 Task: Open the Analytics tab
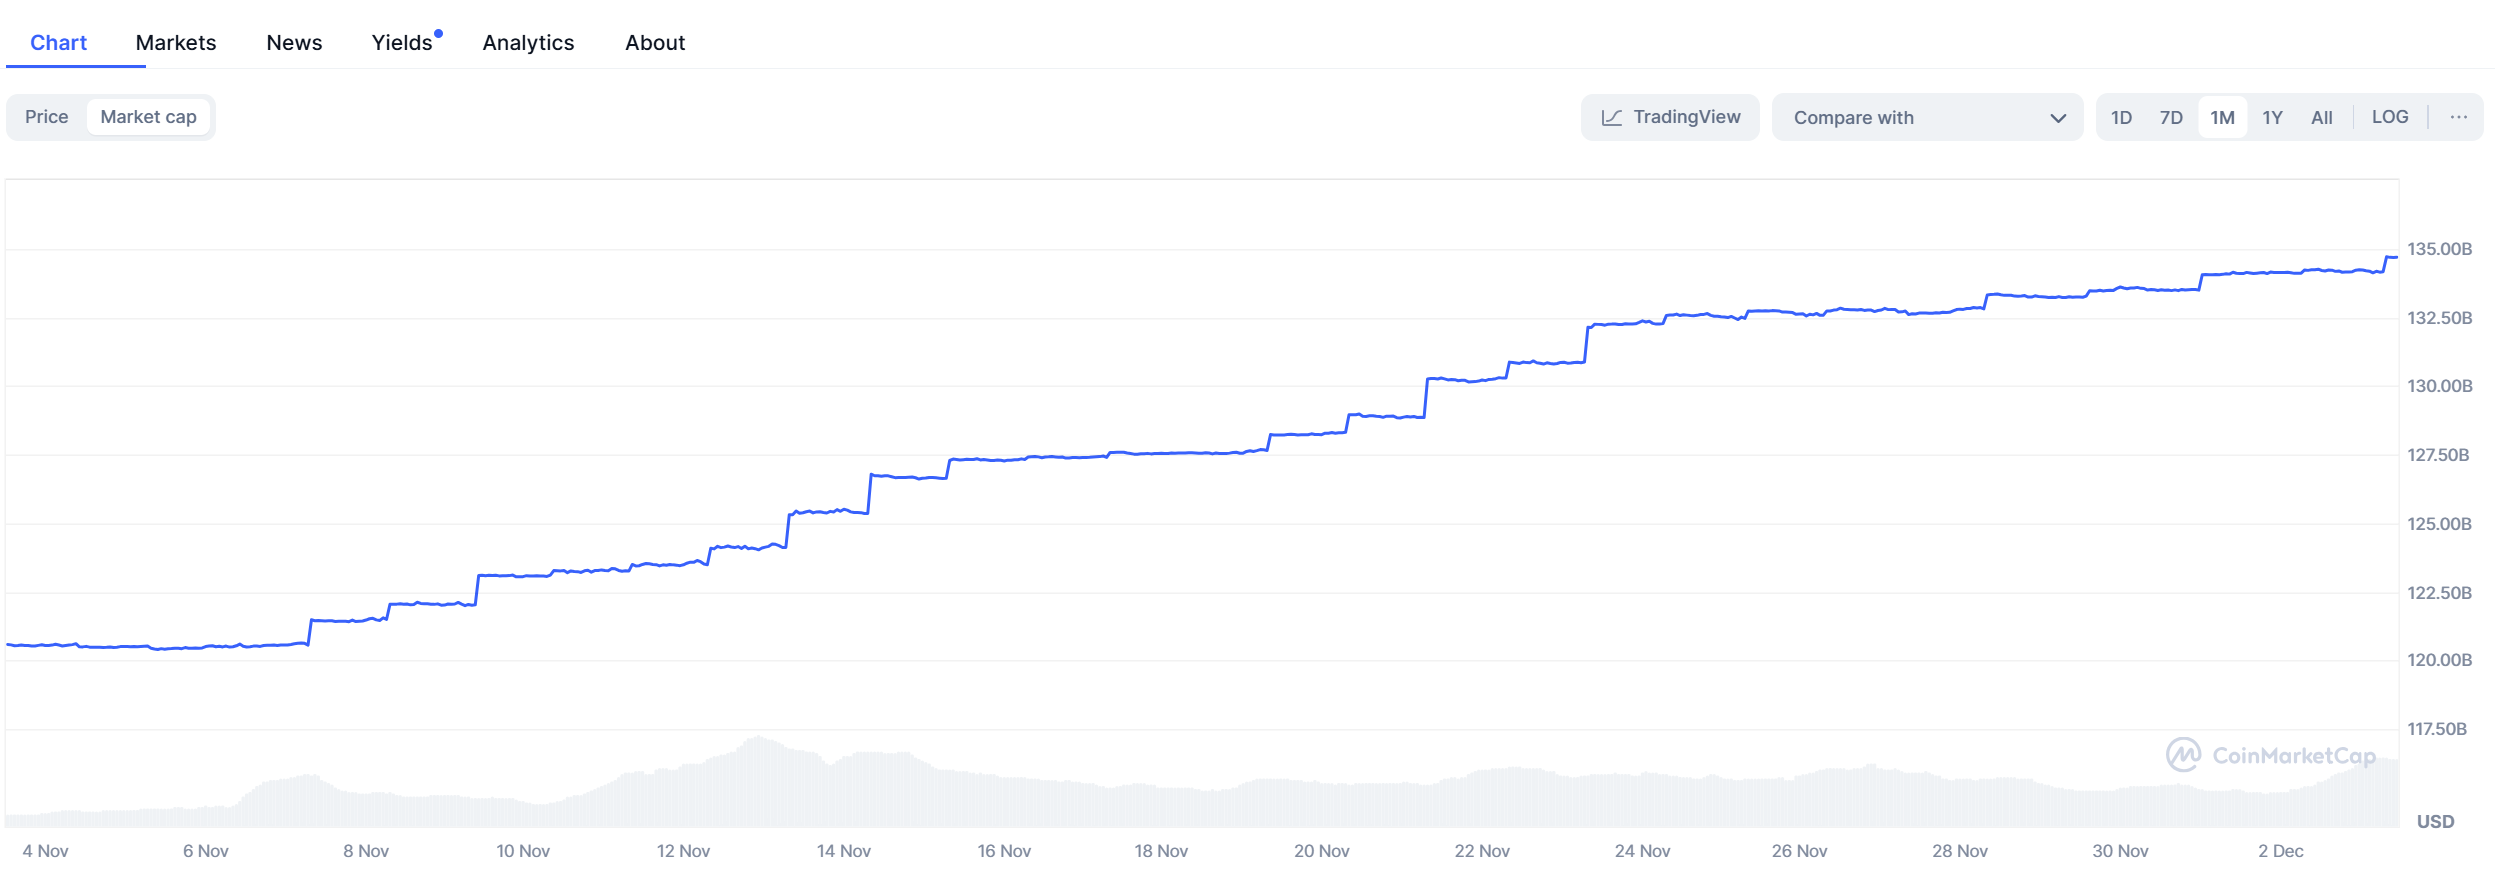[x=528, y=43]
